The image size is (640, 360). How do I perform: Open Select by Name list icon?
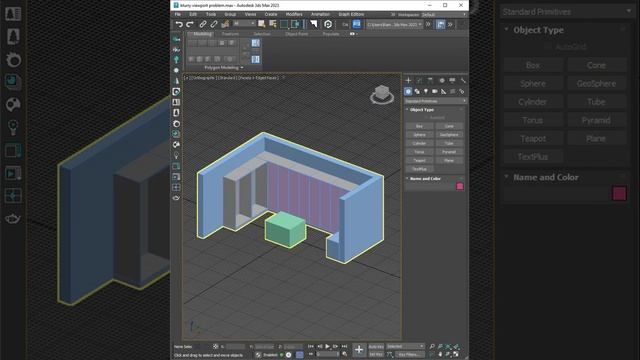(x=273, y=24)
